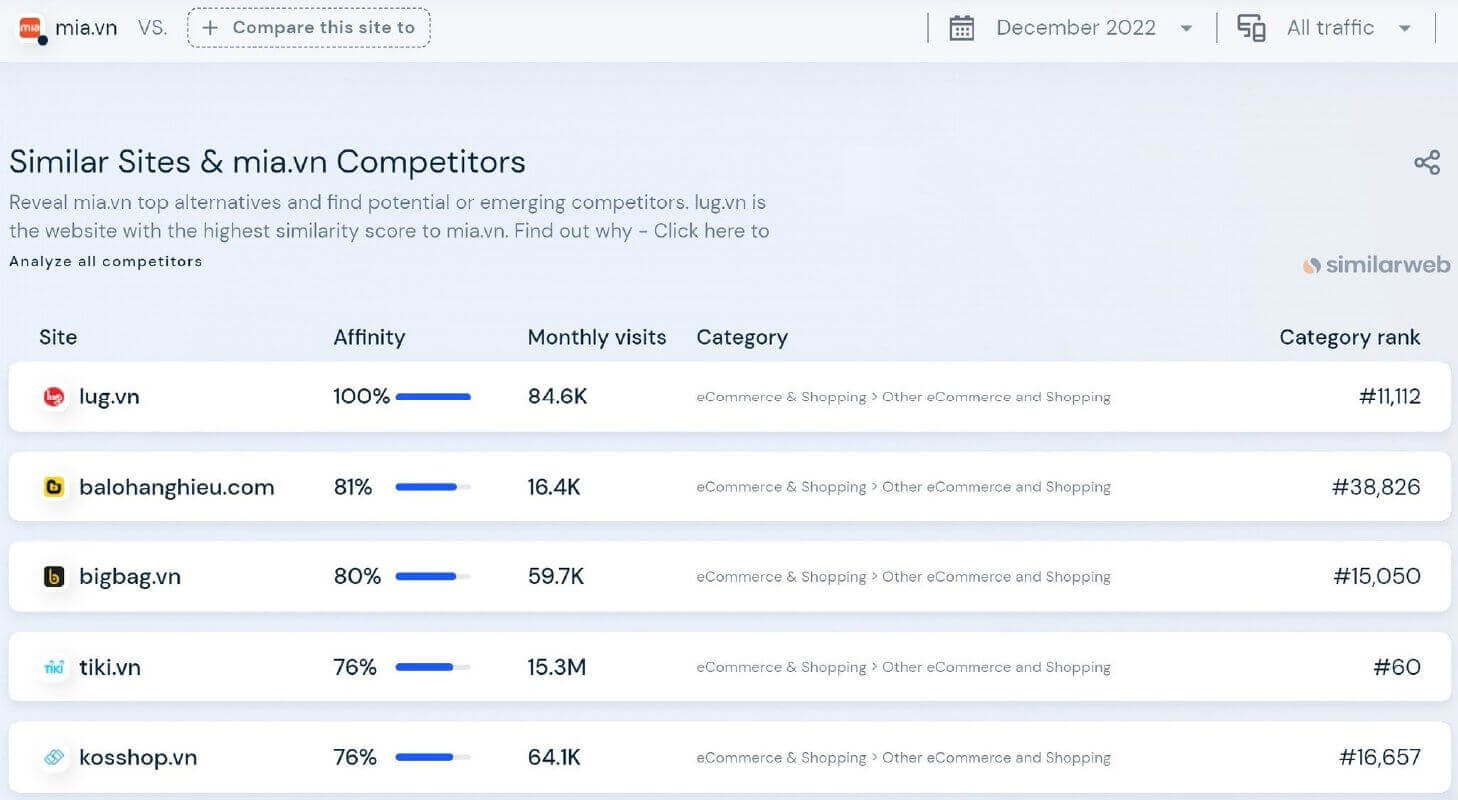Click the kosshop.vn category text
This screenshot has width=1458, height=800.
(x=903, y=757)
